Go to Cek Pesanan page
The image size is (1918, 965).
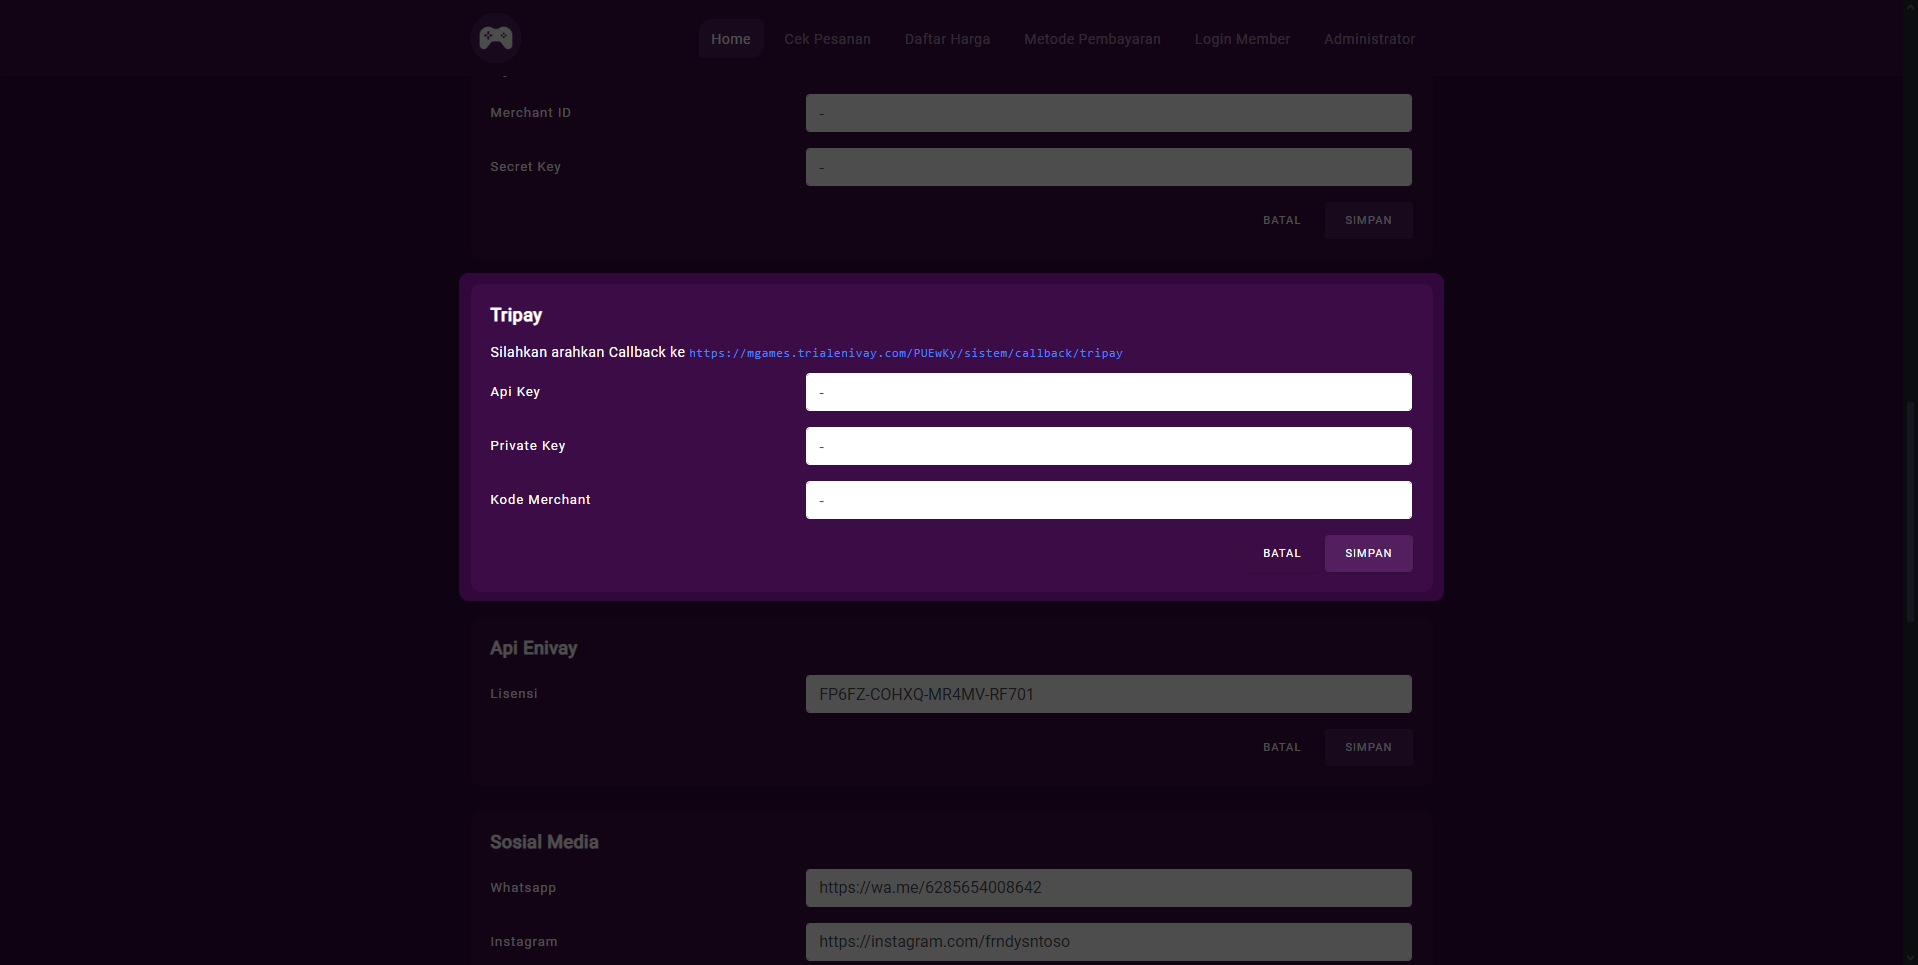pyautogui.click(x=827, y=39)
